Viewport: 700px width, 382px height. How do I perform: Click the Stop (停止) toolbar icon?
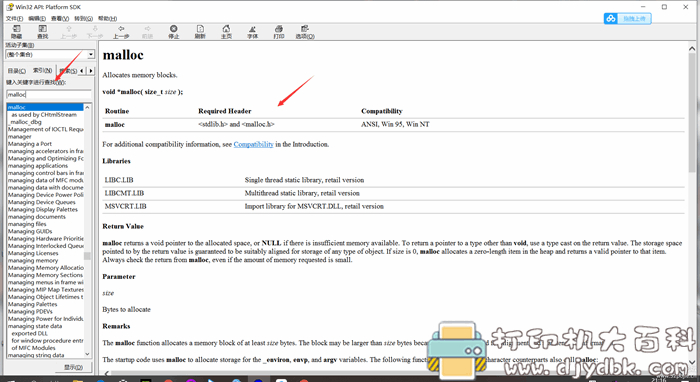[174, 32]
